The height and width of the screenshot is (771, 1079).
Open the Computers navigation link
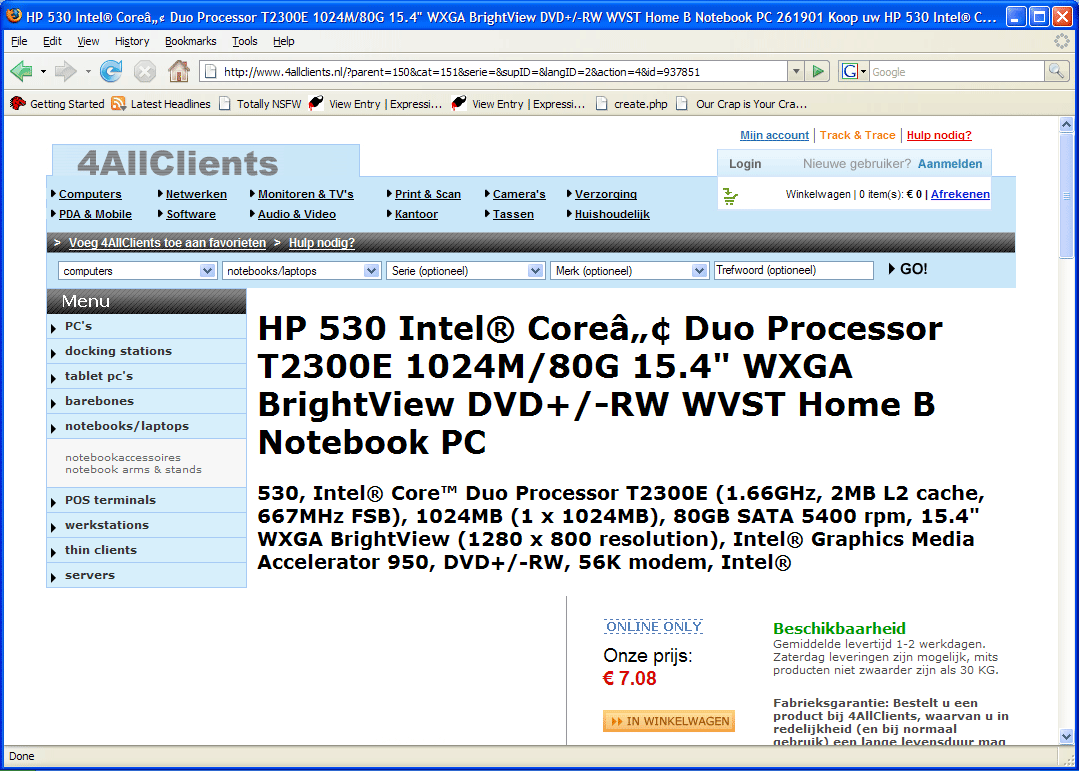point(90,194)
